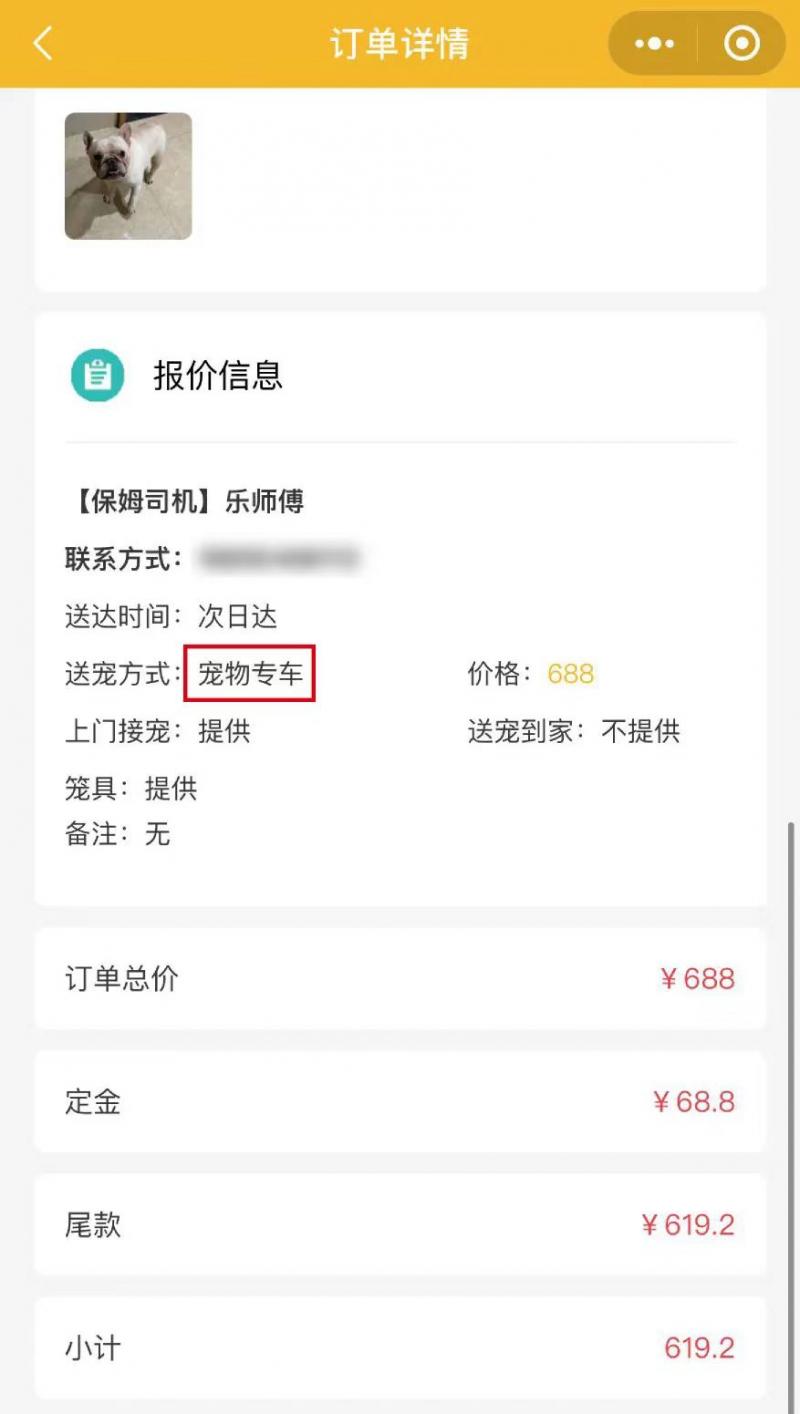
Task: Select the 尾款 ¥619.2 row
Action: (x=400, y=1225)
